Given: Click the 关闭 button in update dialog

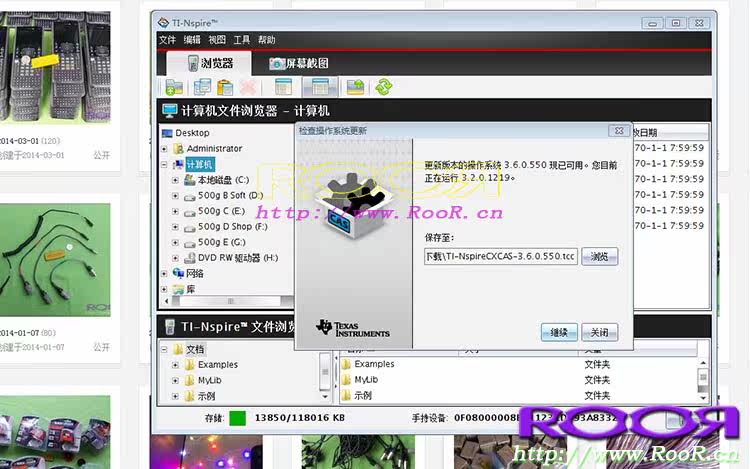Looking at the screenshot, I should coord(599,332).
